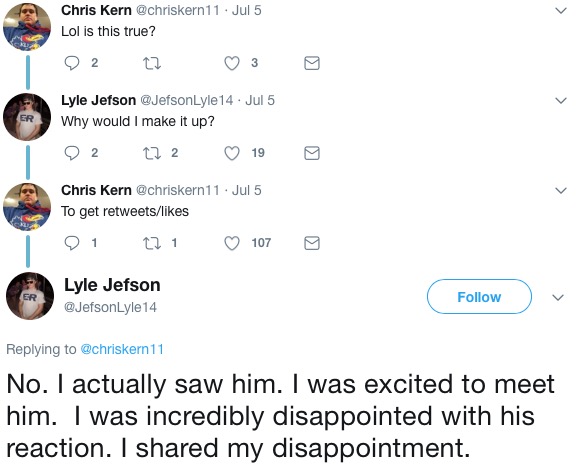Retweet the 'To get retweets/likes' tweet

click(x=152, y=243)
